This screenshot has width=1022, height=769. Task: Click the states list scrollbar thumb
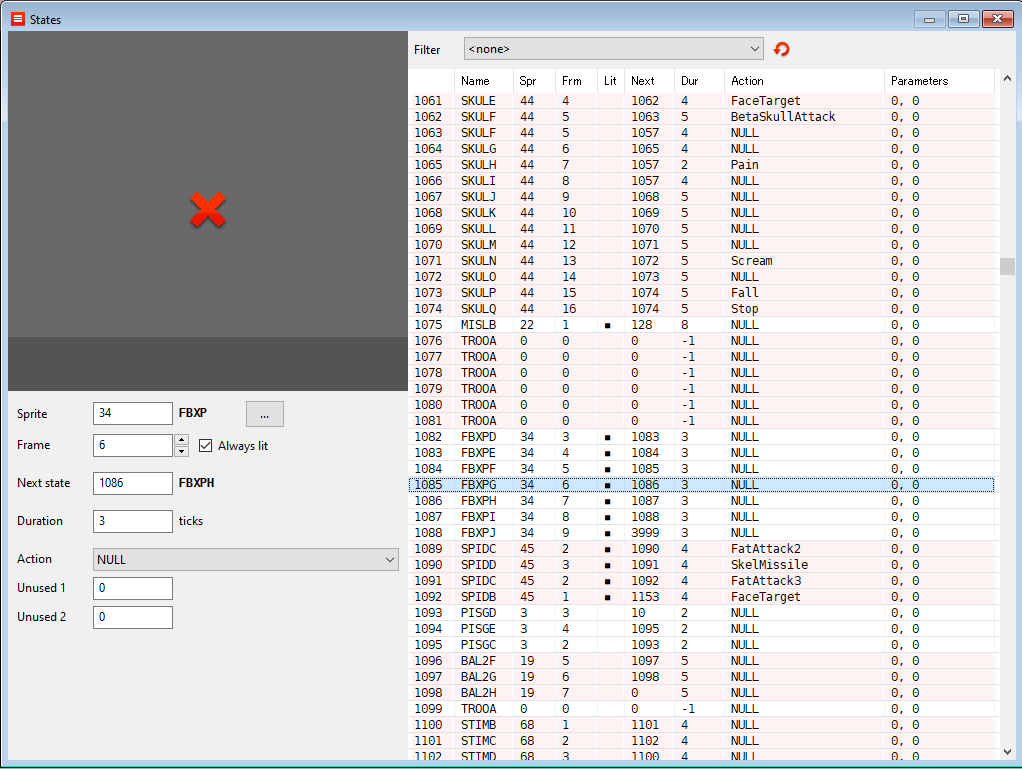point(1007,266)
